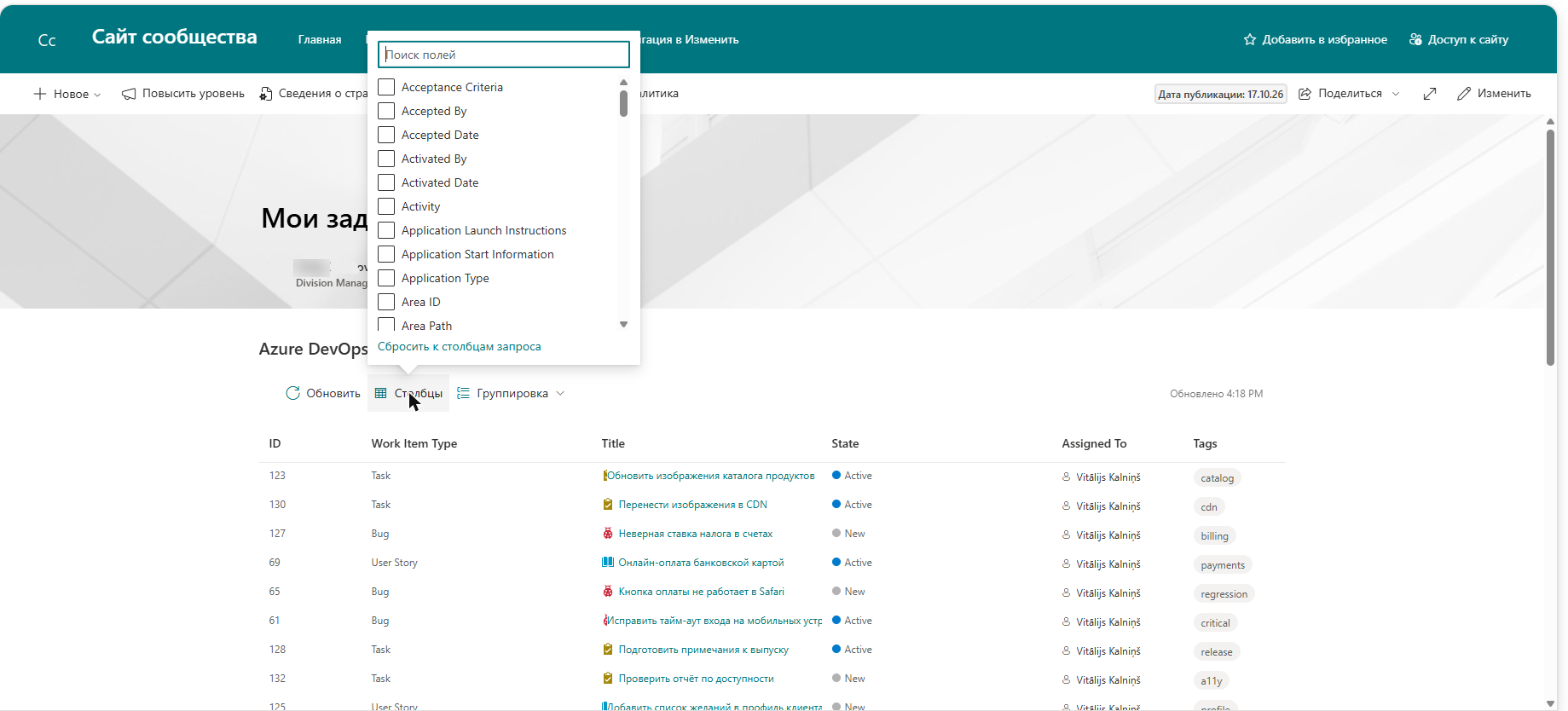Open the Столбцы column picker button
1568x711 pixels.
[409, 393]
